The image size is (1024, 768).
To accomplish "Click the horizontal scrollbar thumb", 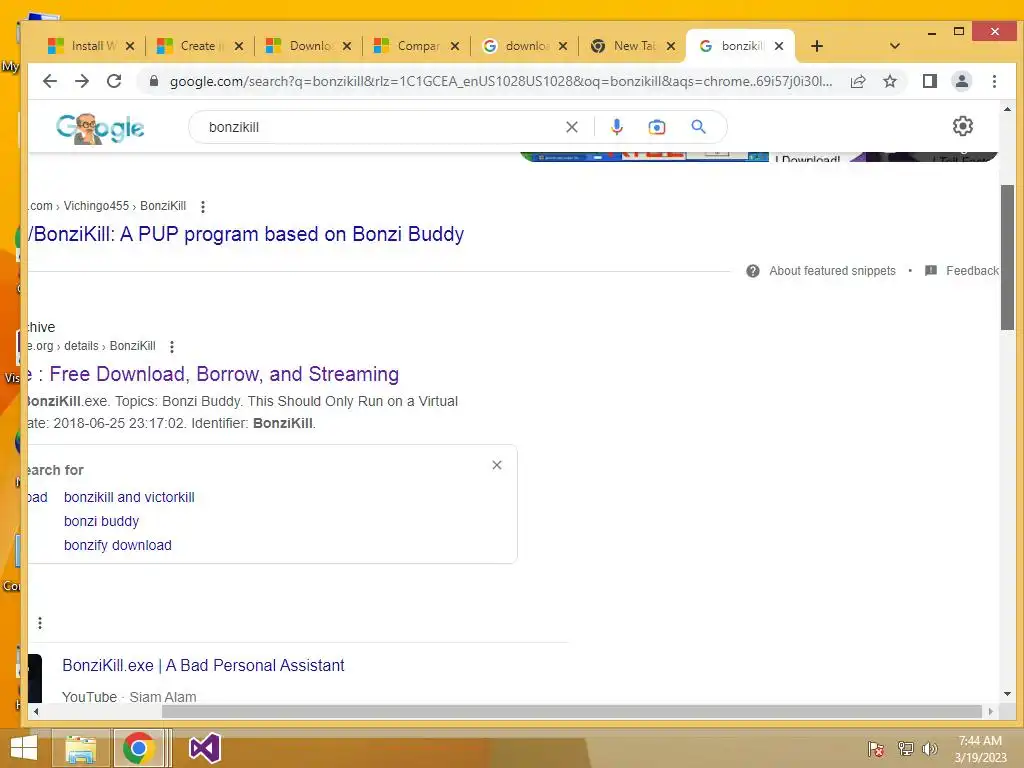I will (x=571, y=711).
